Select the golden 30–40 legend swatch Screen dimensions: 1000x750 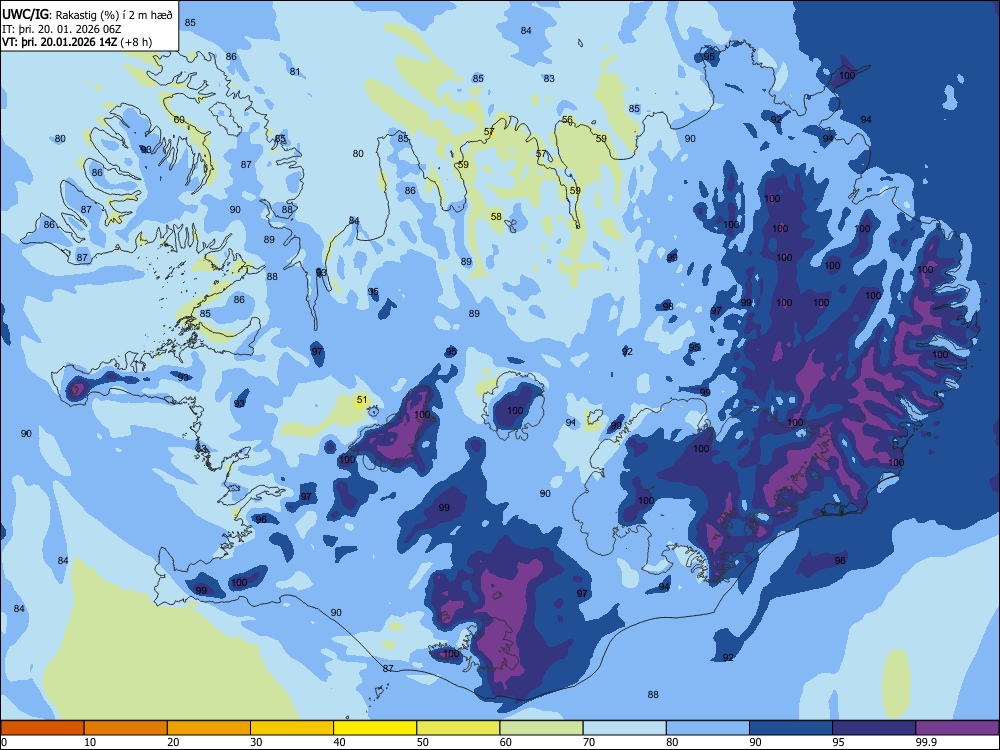click(x=292, y=728)
